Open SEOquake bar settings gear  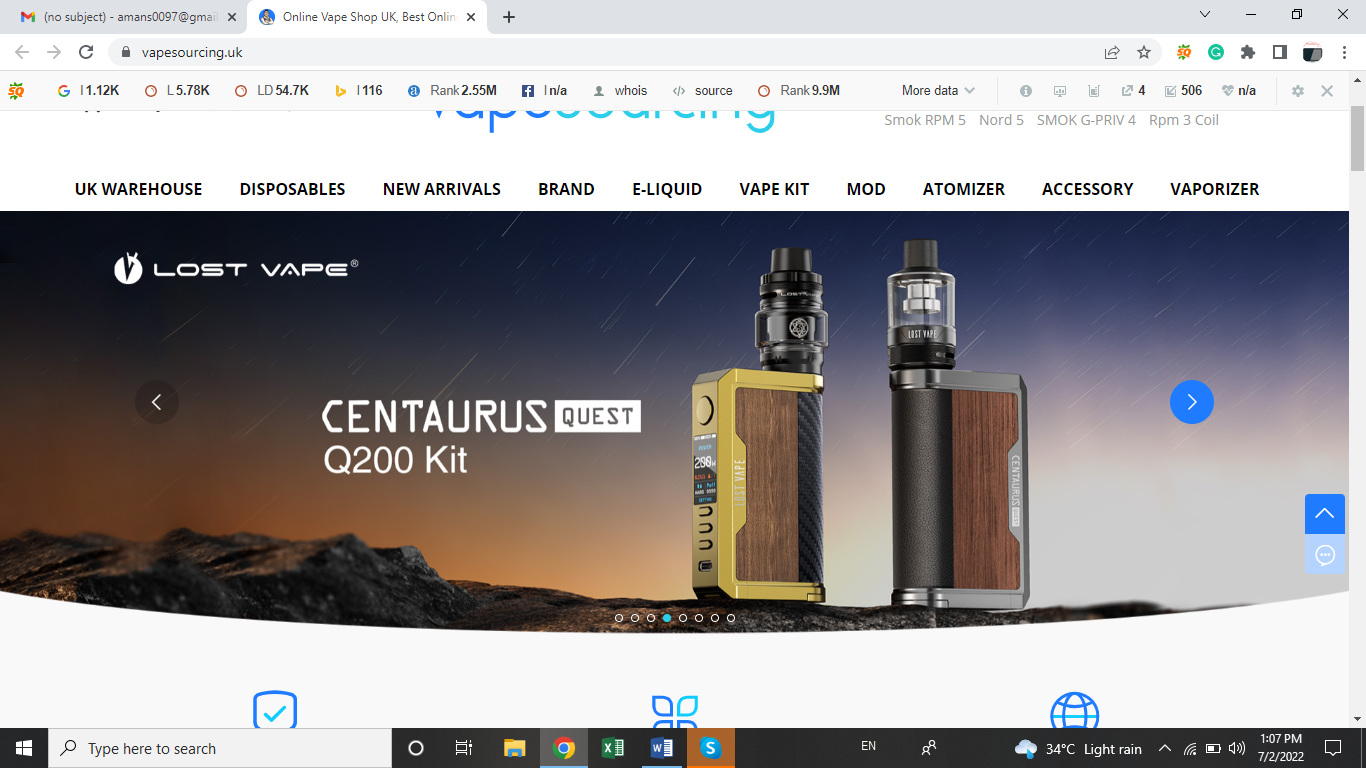(1298, 90)
